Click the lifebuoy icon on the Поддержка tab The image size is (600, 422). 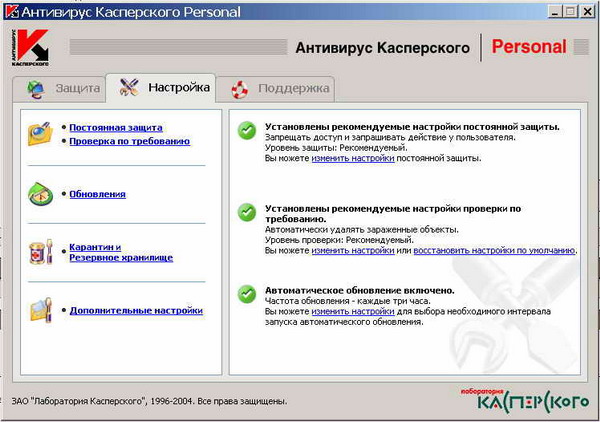pos(240,90)
